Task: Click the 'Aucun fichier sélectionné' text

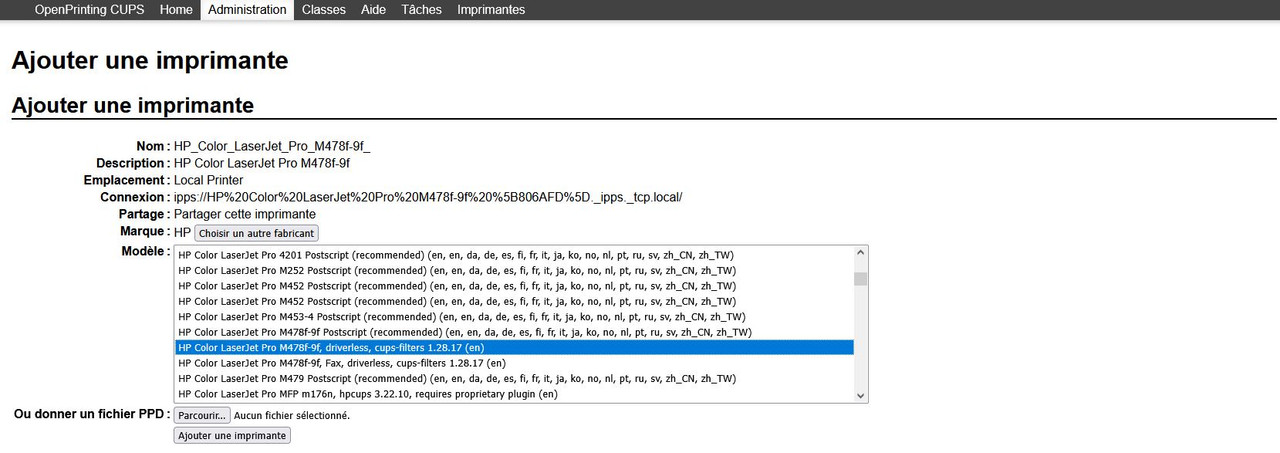Action: [292, 415]
